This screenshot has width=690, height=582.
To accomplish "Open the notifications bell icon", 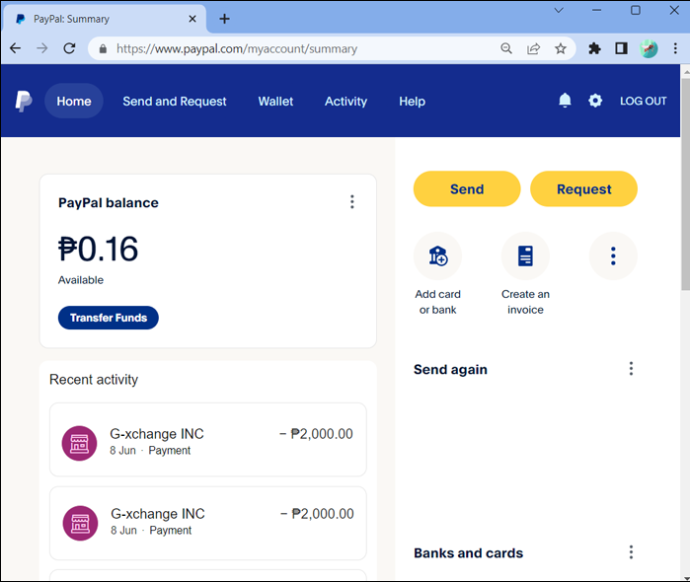I will pyautogui.click(x=565, y=101).
